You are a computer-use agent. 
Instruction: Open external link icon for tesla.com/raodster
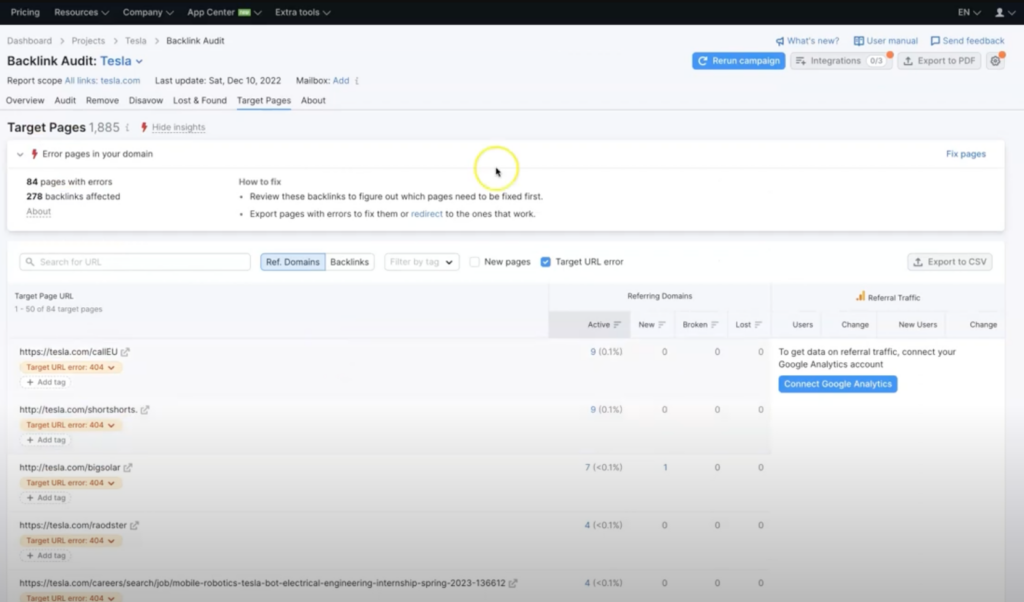coord(135,526)
